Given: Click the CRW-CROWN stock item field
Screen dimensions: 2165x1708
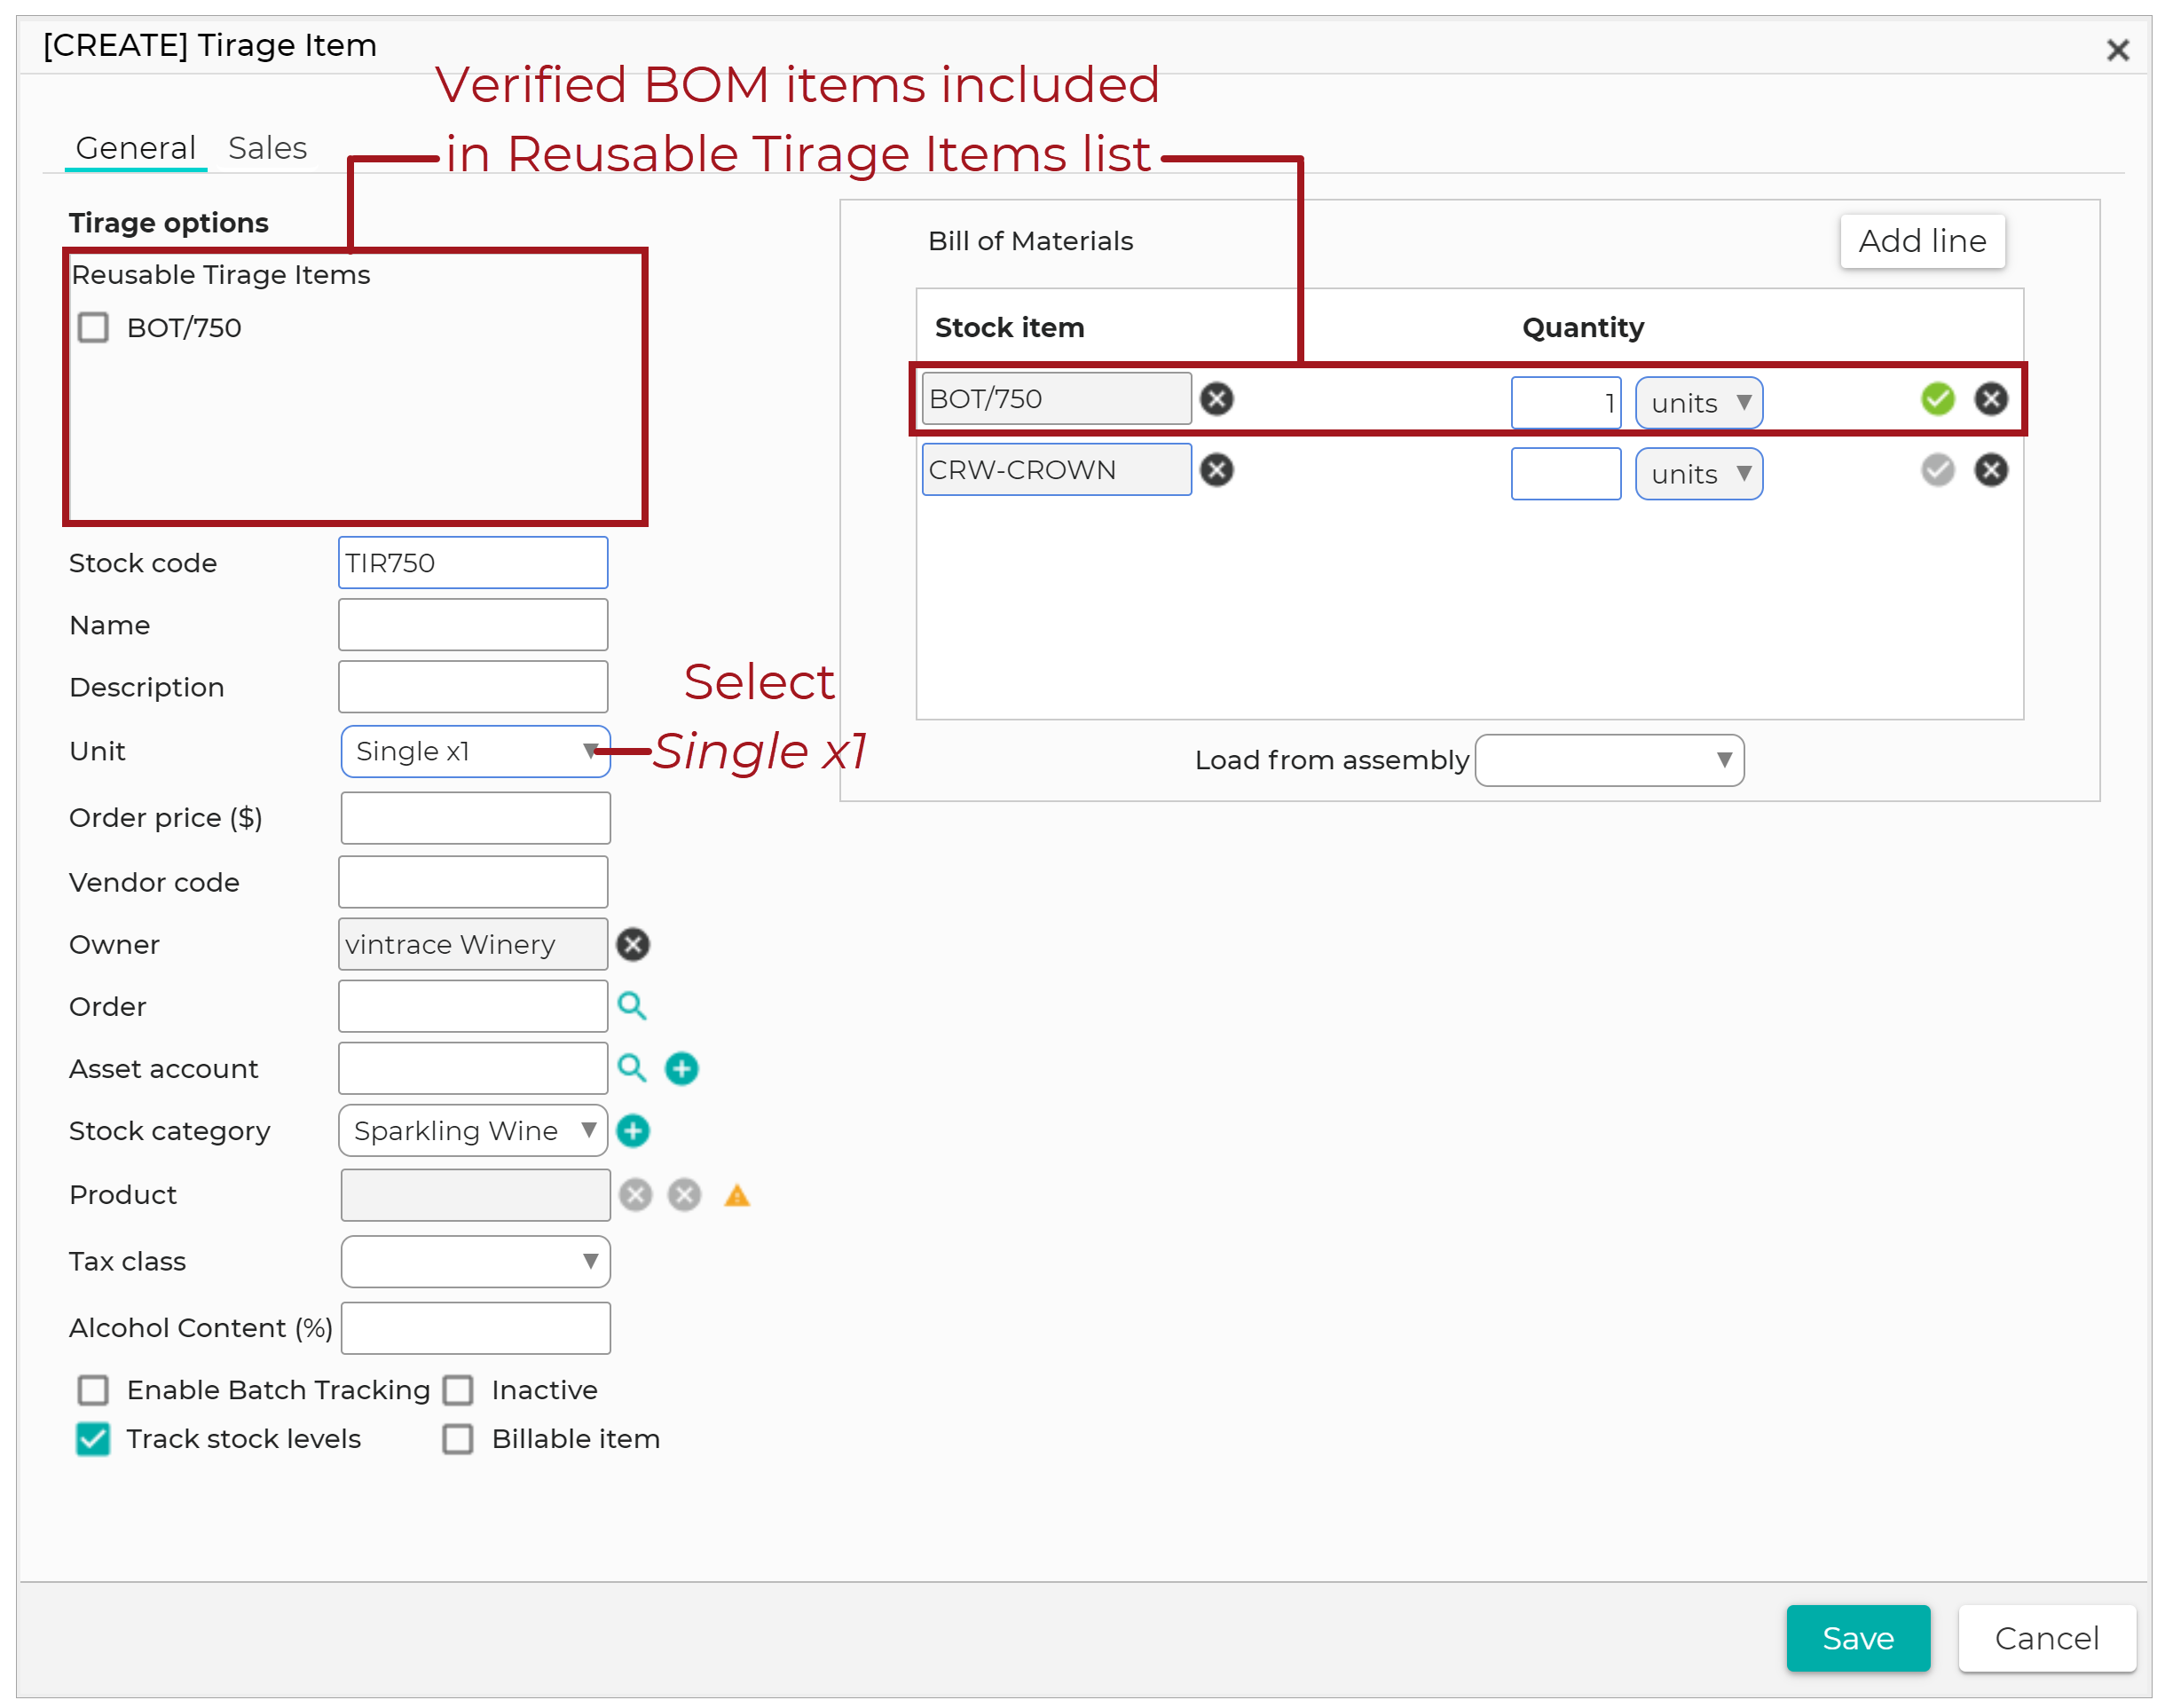Looking at the screenshot, I should coord(1056,470).
